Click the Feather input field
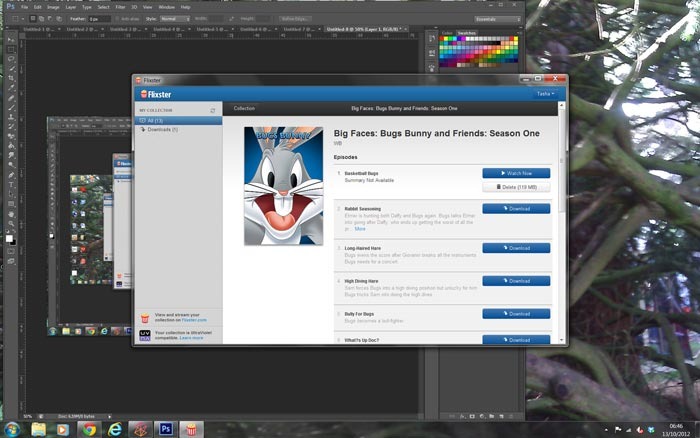This screenshot has height=438, width=700. tap(99, 19)
